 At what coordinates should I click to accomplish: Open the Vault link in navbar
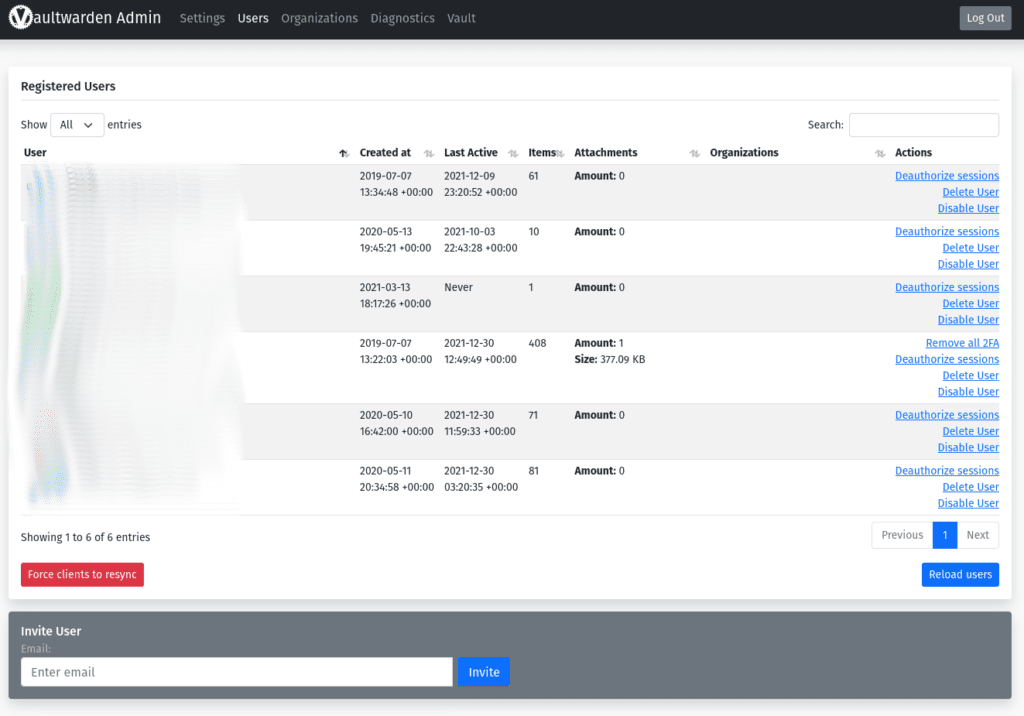(x=461, y=18)
